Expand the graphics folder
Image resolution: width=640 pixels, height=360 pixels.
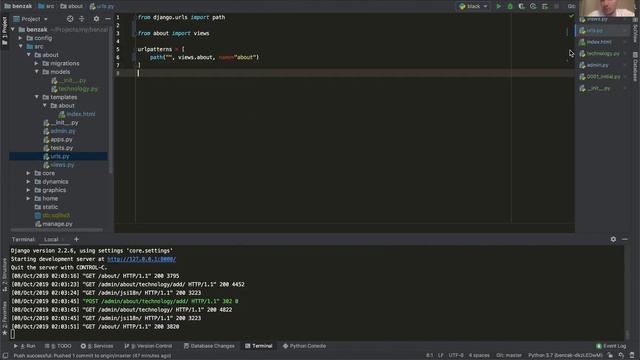click(28, 190)
